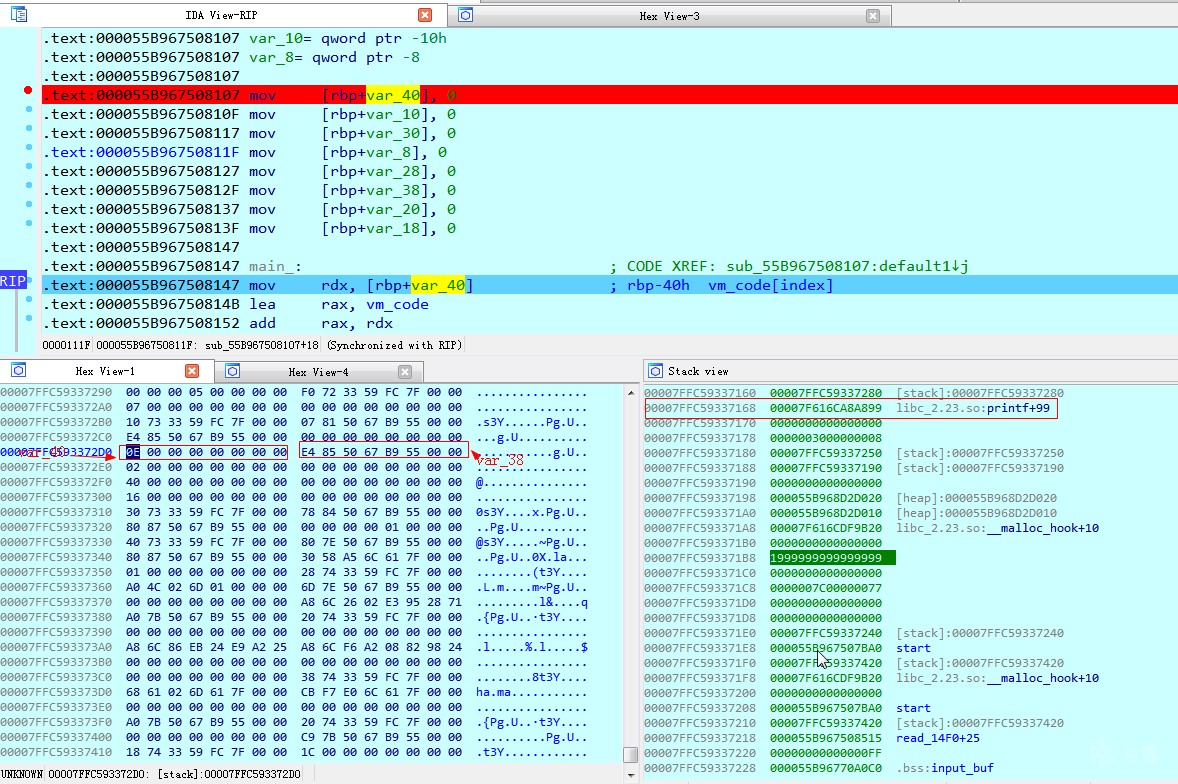Click the libc_2.23.so:printf+99 stack entry

tap(973, 408)
